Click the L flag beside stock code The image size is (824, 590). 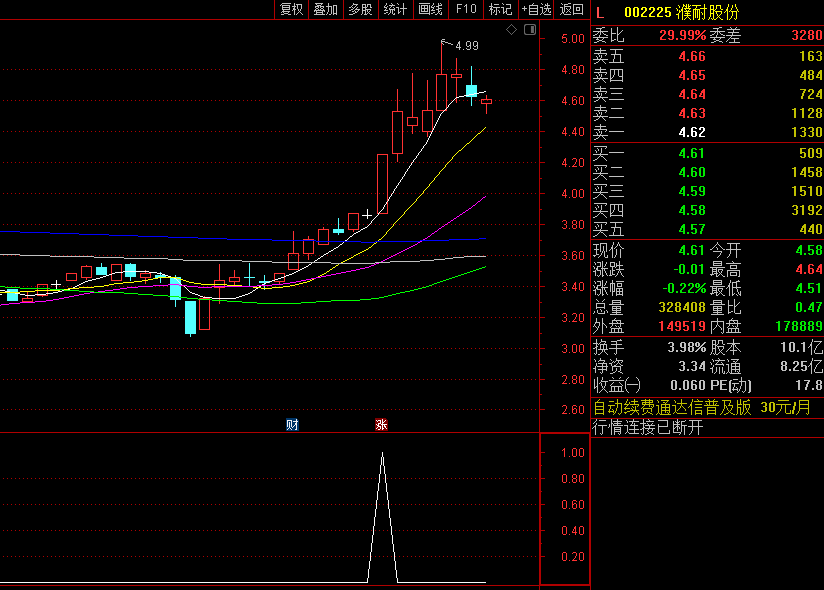pos(600,13)
